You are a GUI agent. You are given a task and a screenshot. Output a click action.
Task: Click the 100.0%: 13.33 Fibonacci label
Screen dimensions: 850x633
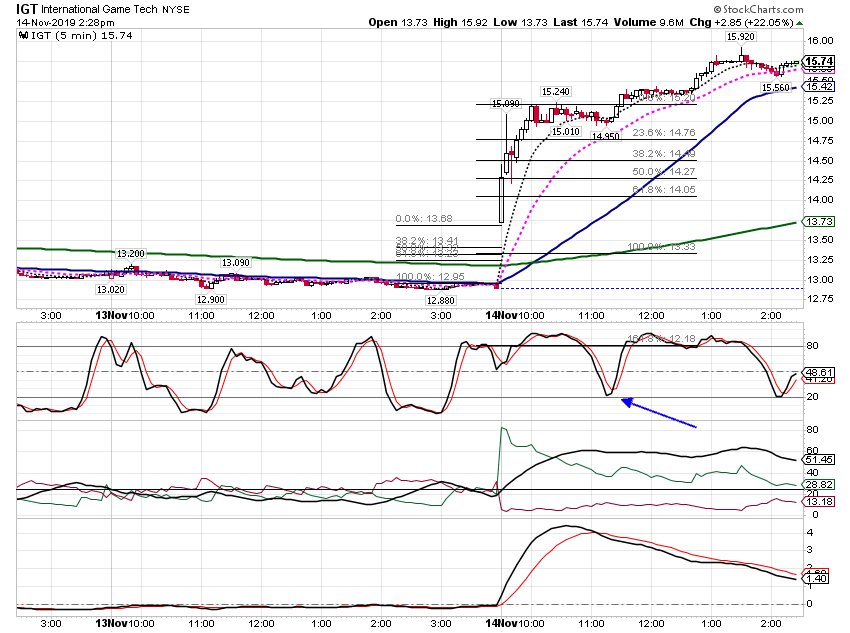click(661, 247)
